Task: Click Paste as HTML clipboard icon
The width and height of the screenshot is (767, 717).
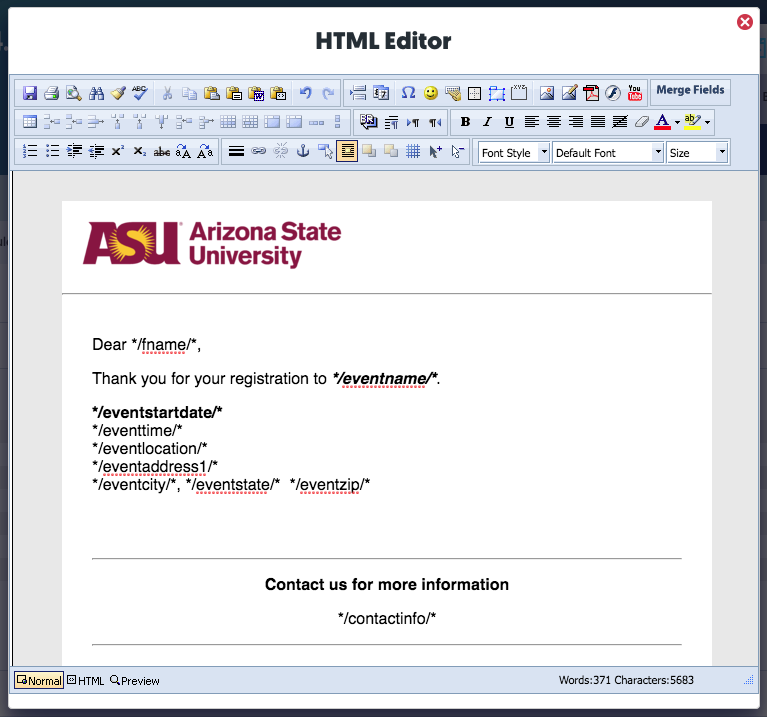Action: pyautogui.click(x=278, y=93)
